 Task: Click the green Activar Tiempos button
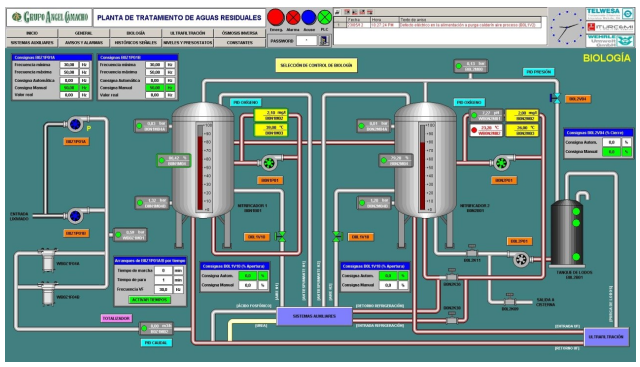(x=150, y=300)
